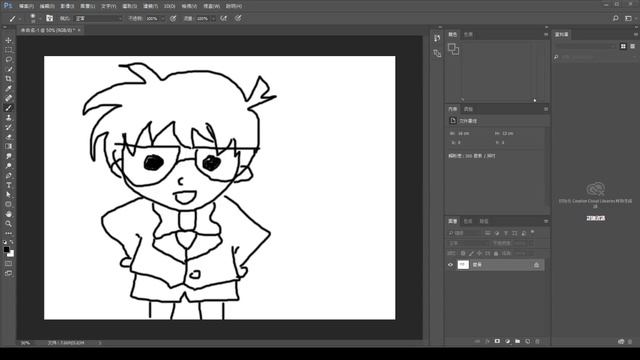Image resolution: width=640 pixels, height=360 pixels.
Task: Open the File menu
Action: [26, 6]
